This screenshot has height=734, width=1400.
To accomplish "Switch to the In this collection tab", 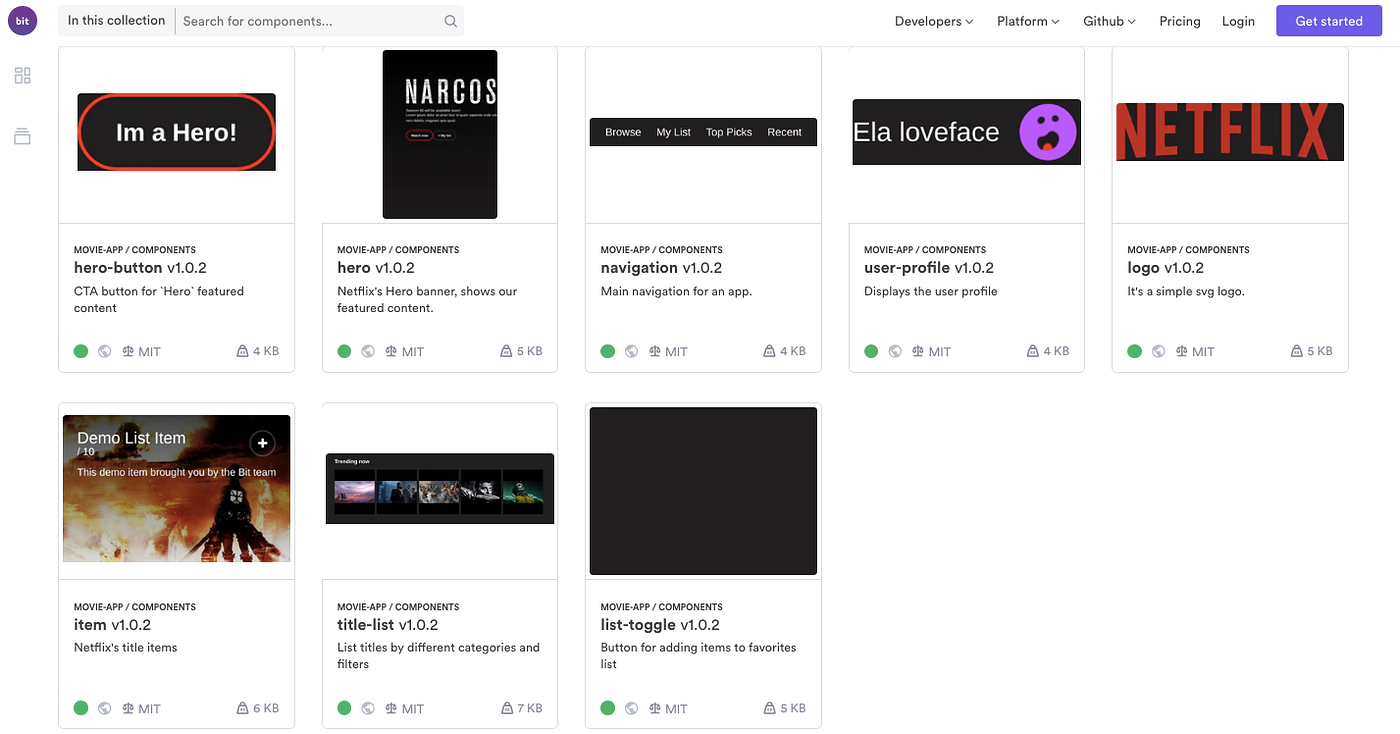I will pyautogui.click(x=115, y=20).
